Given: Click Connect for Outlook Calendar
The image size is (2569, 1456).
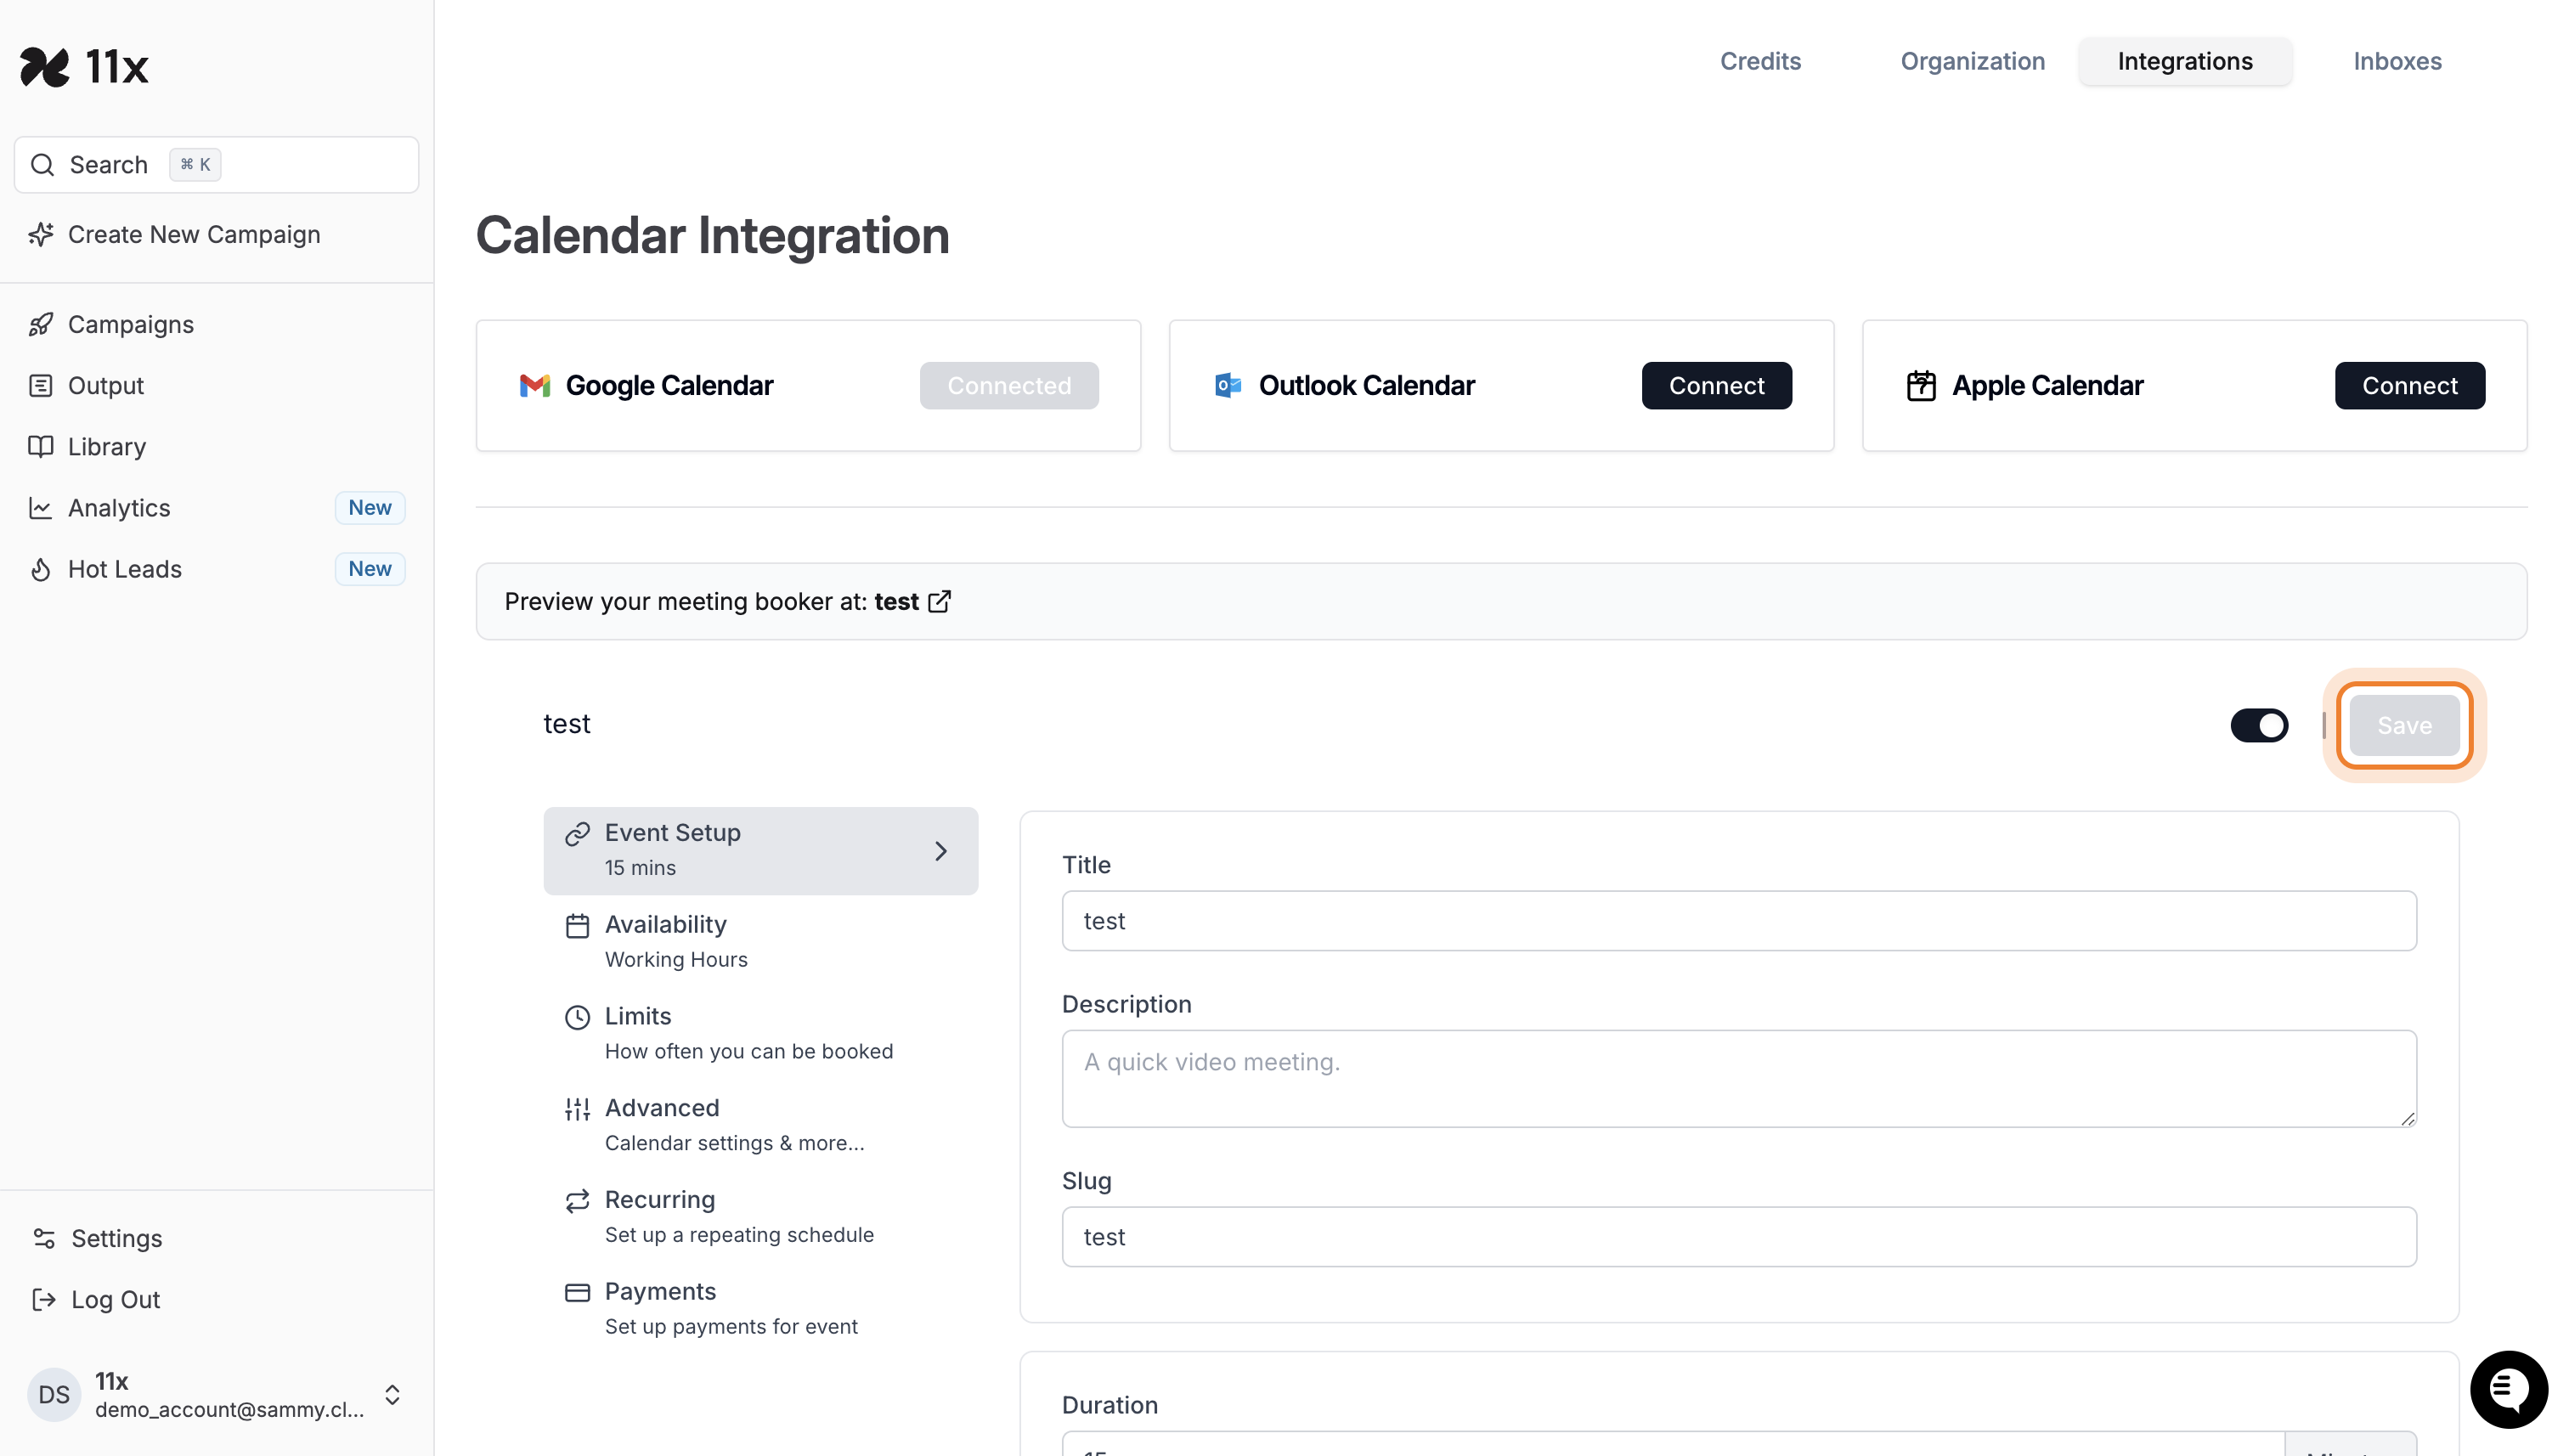Looking at the screenshot, I should 1716,385.
